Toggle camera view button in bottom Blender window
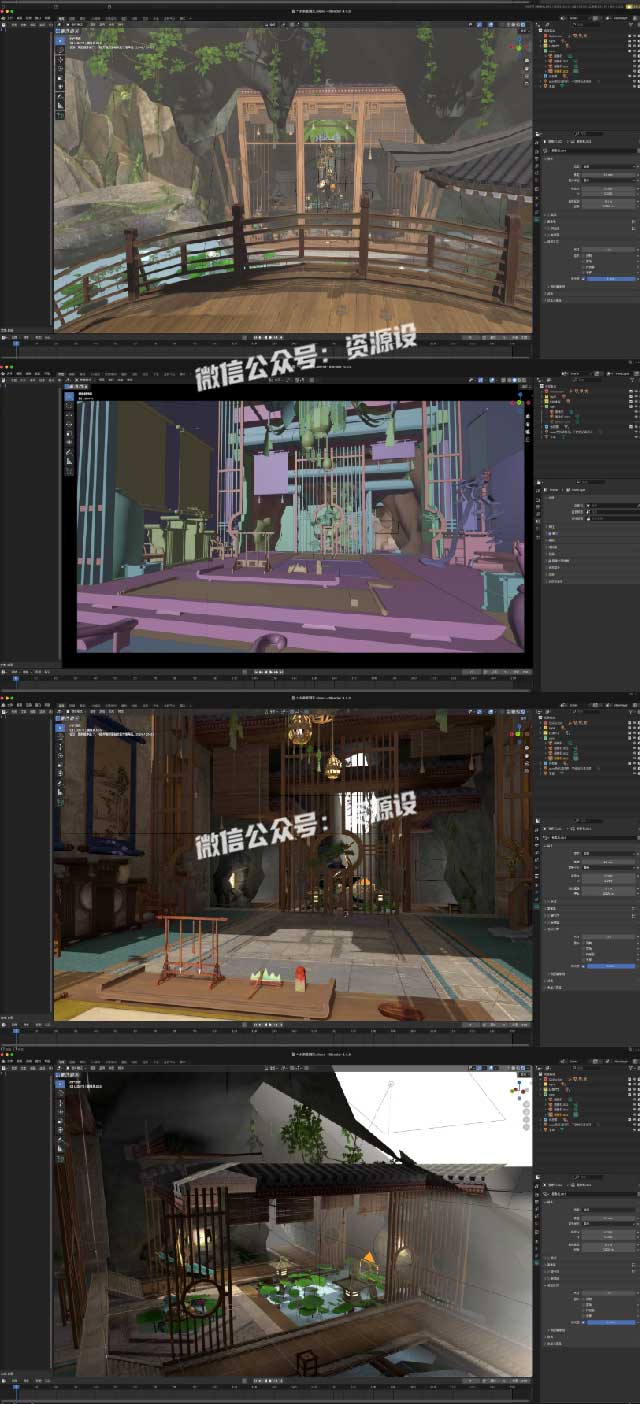The width and height of the screenshot is (640, 1404). [x=526, y=1120]
